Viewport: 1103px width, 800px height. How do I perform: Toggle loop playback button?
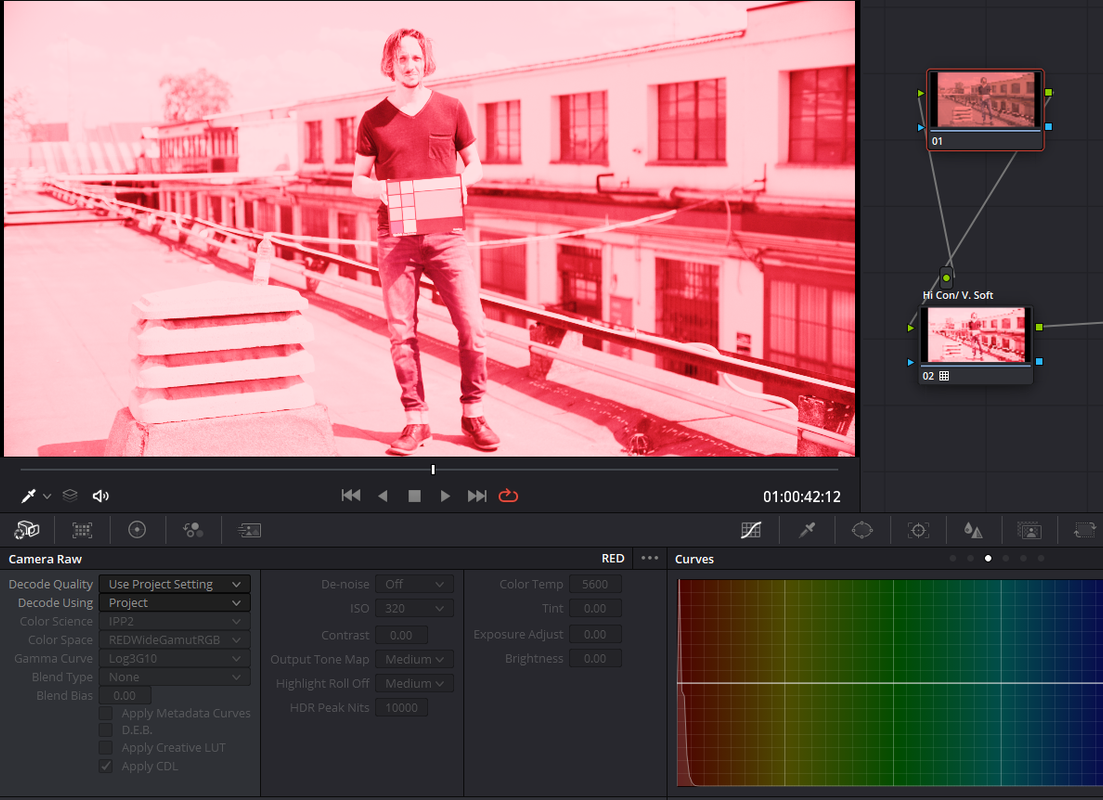(508, 496)
